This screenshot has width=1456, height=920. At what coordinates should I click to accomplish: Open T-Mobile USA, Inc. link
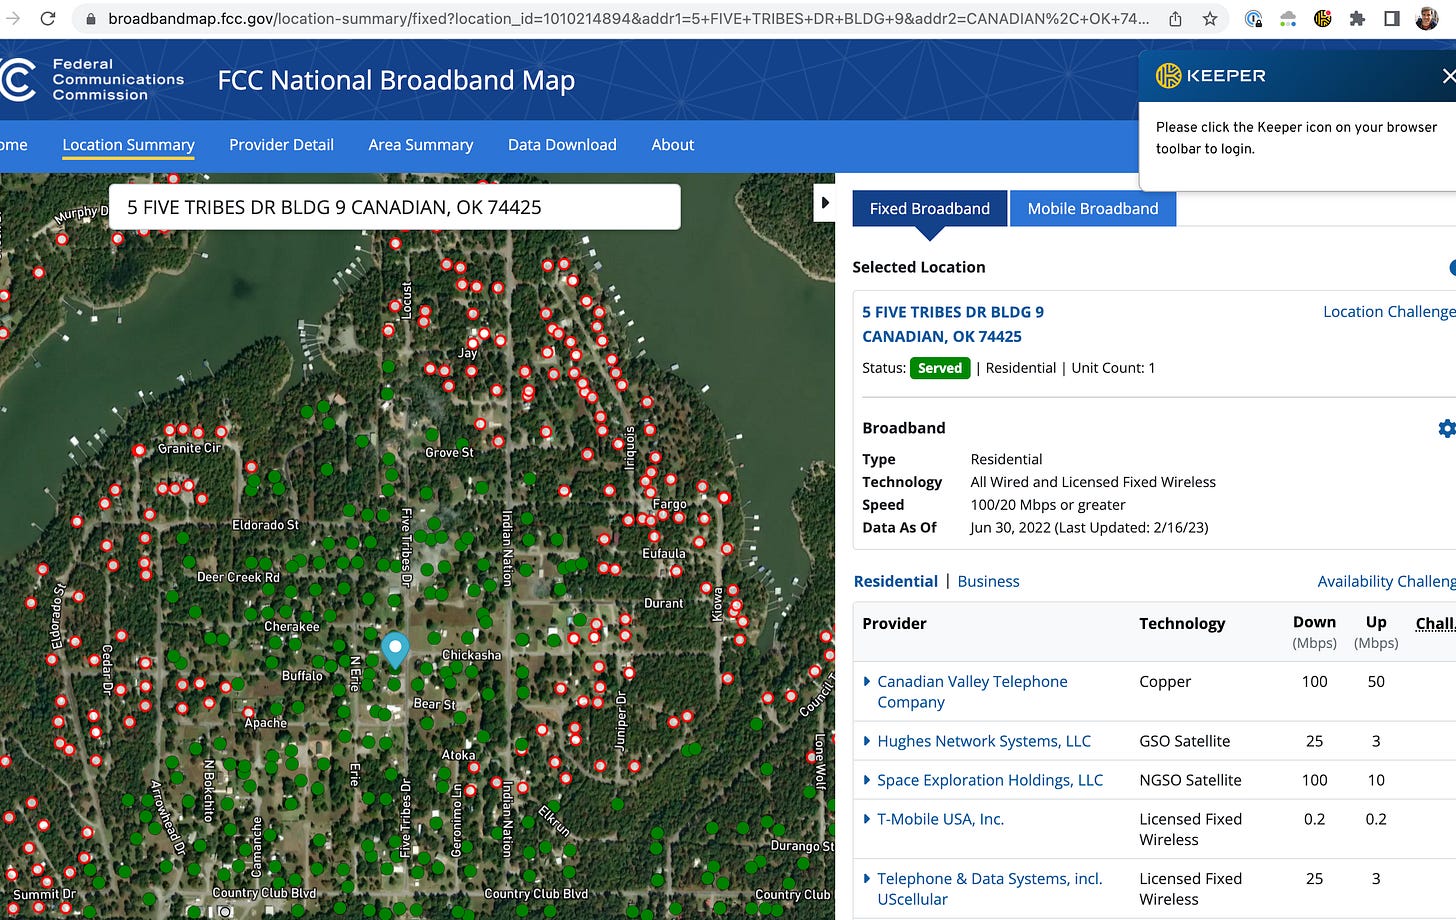[940, 819]
